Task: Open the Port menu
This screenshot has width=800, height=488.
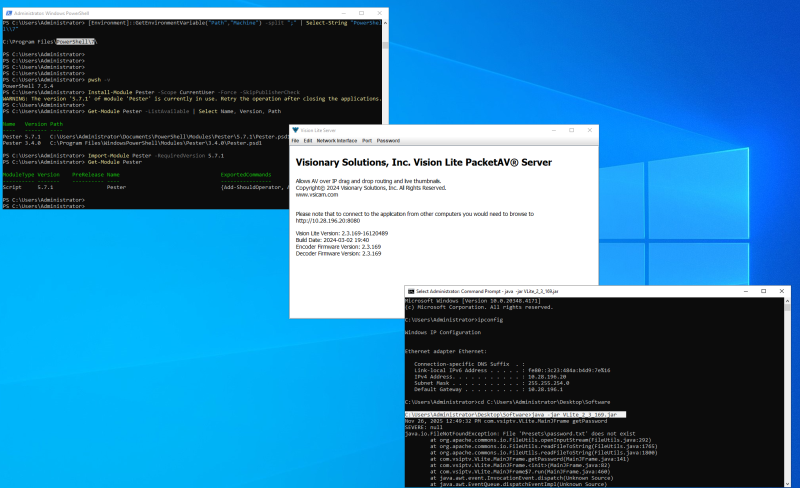Action: pos(367,141)
